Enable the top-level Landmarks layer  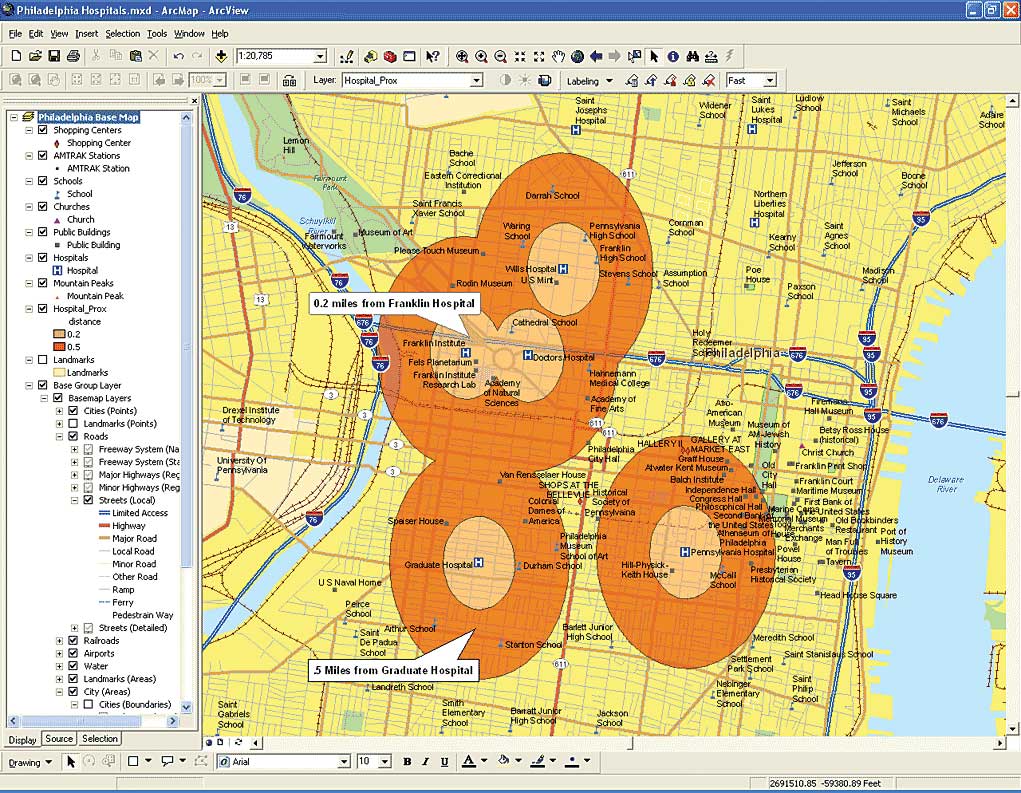click(43, 360)
